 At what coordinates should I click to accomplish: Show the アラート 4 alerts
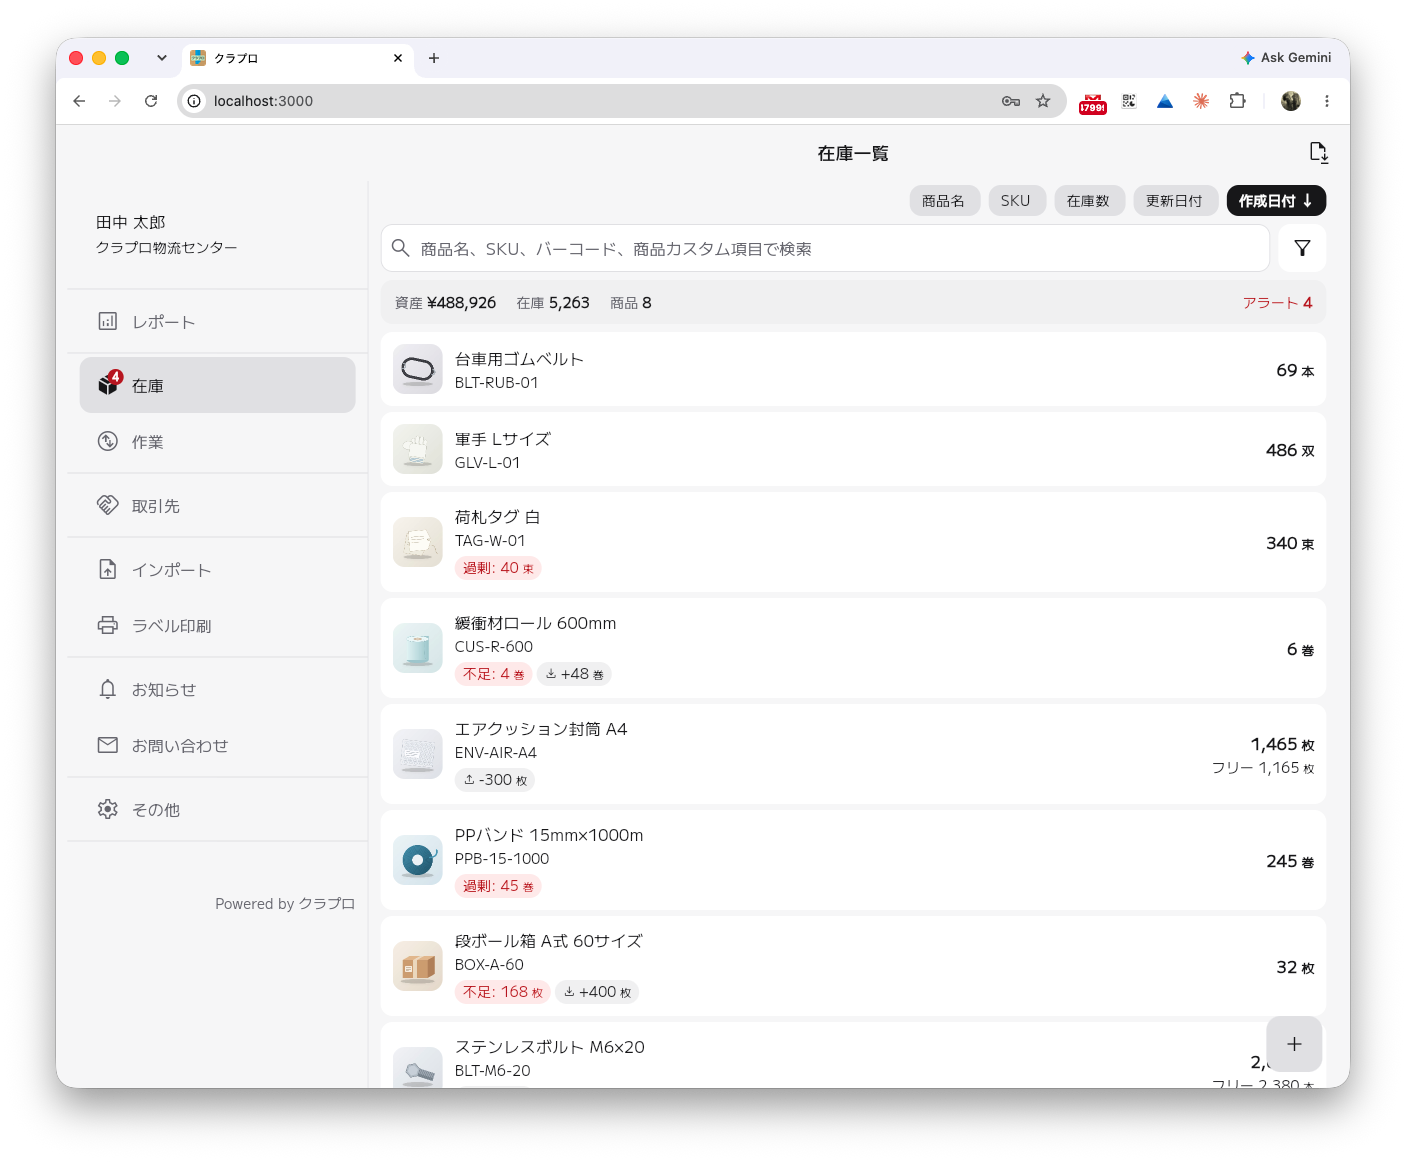point(1277,303)
